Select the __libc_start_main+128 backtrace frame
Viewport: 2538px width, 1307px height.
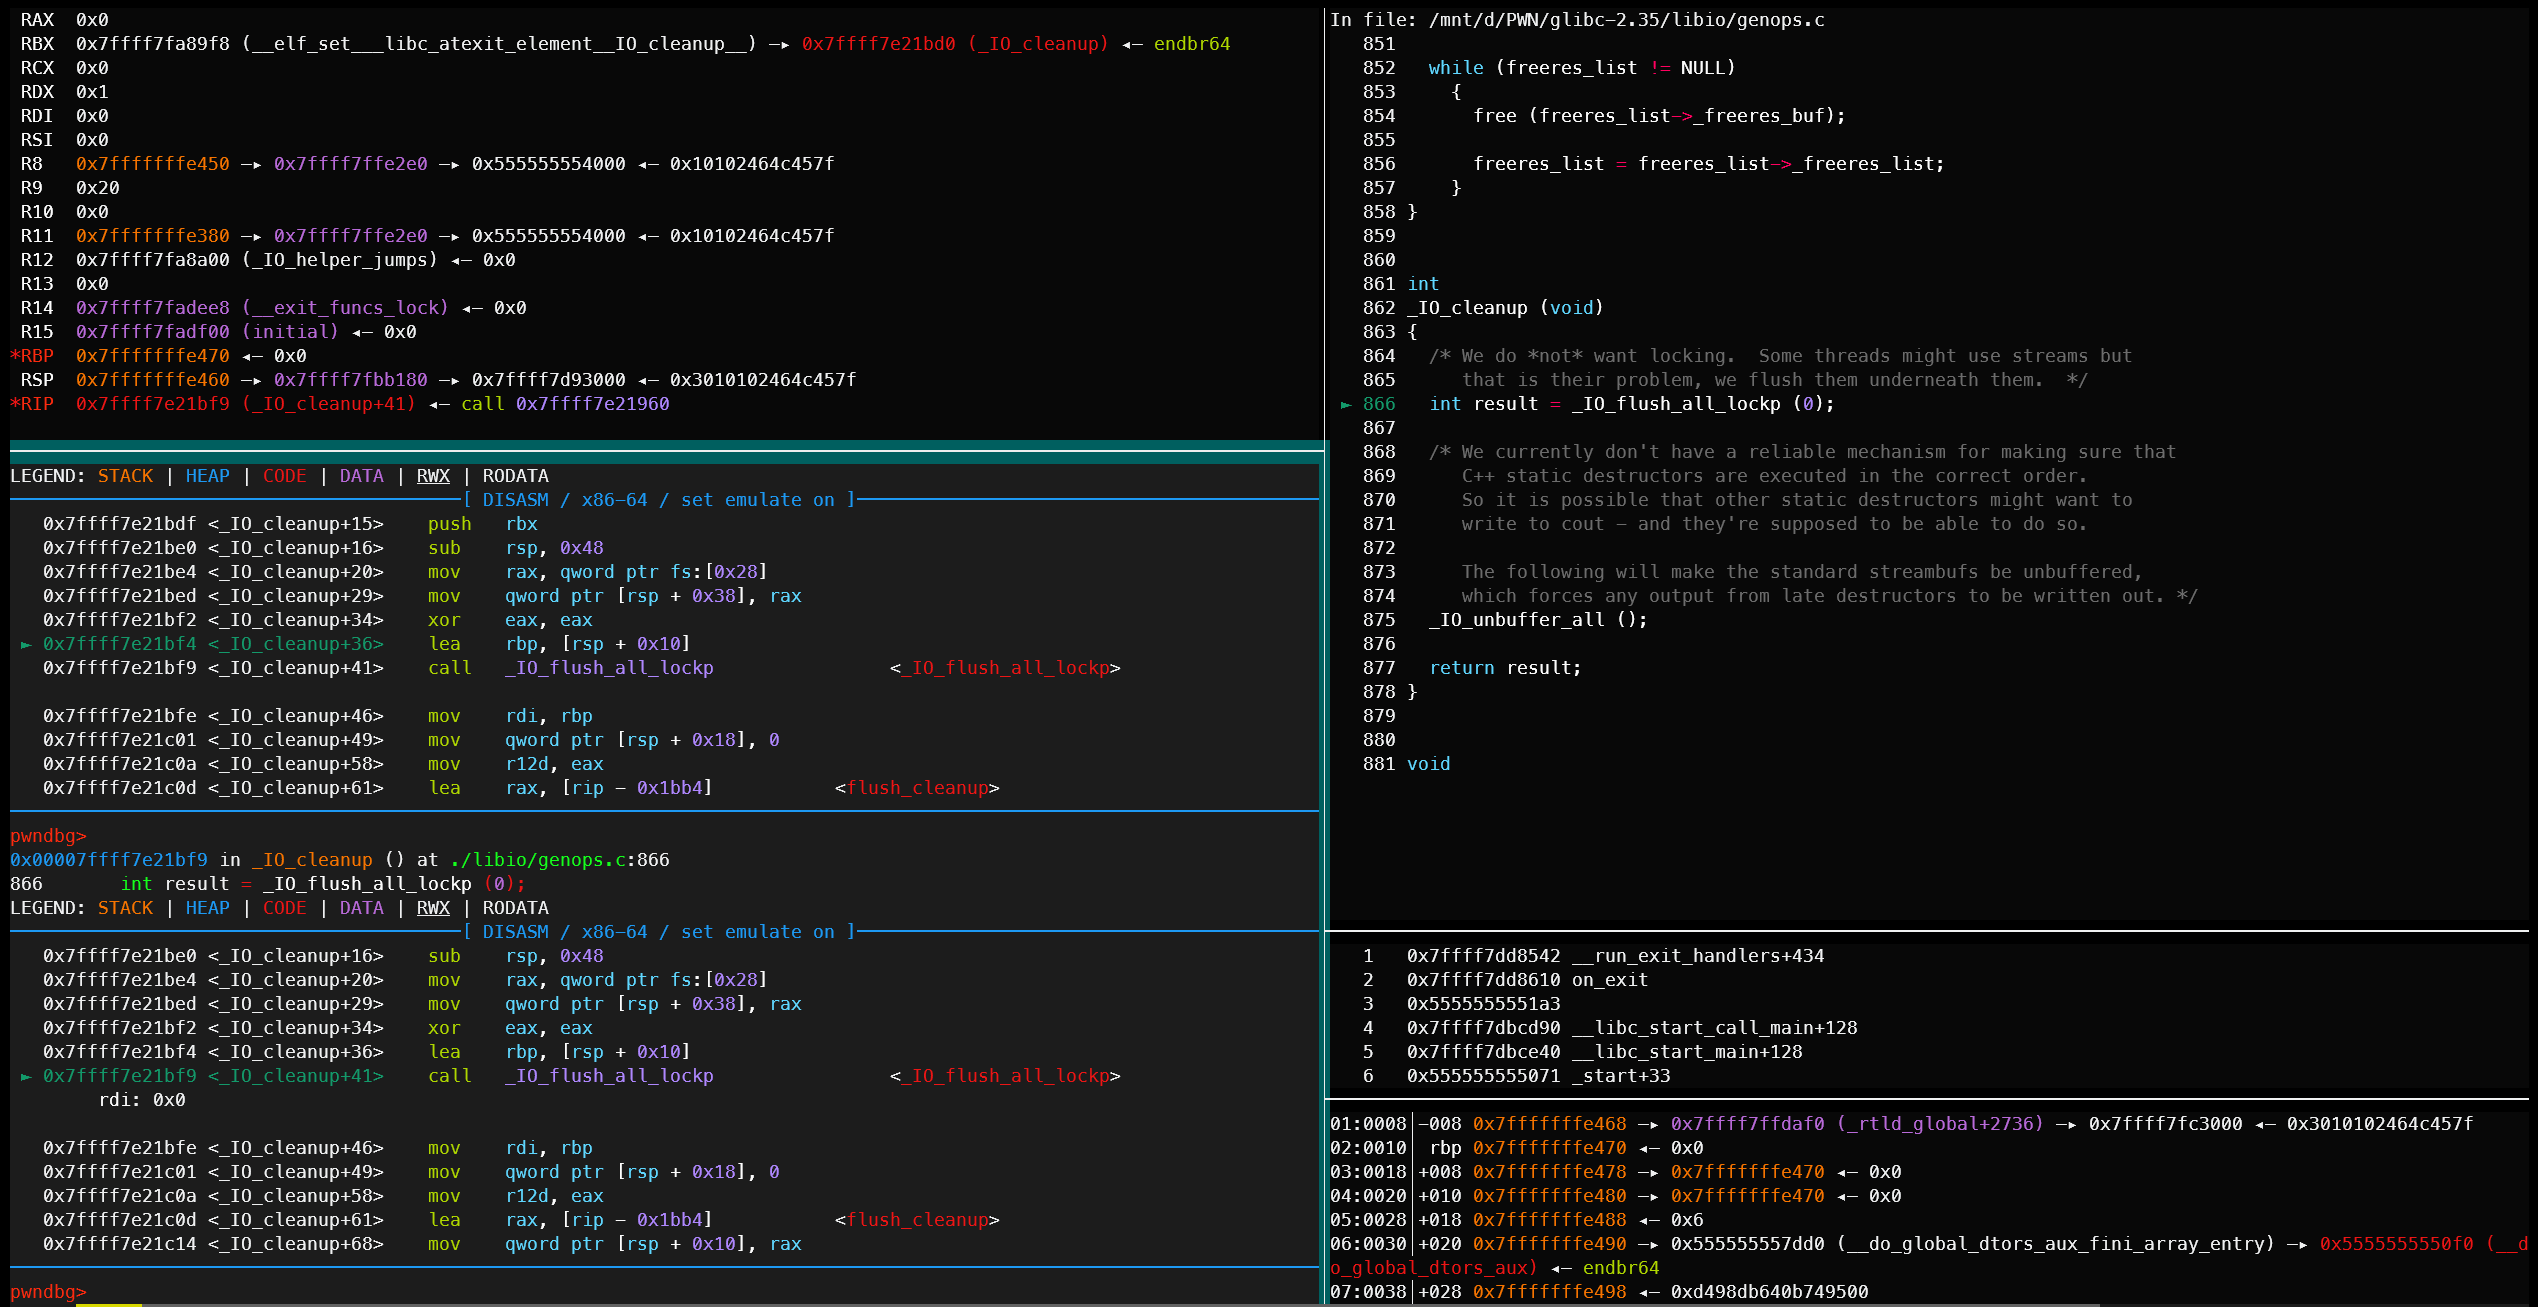pos(1686,1052)
